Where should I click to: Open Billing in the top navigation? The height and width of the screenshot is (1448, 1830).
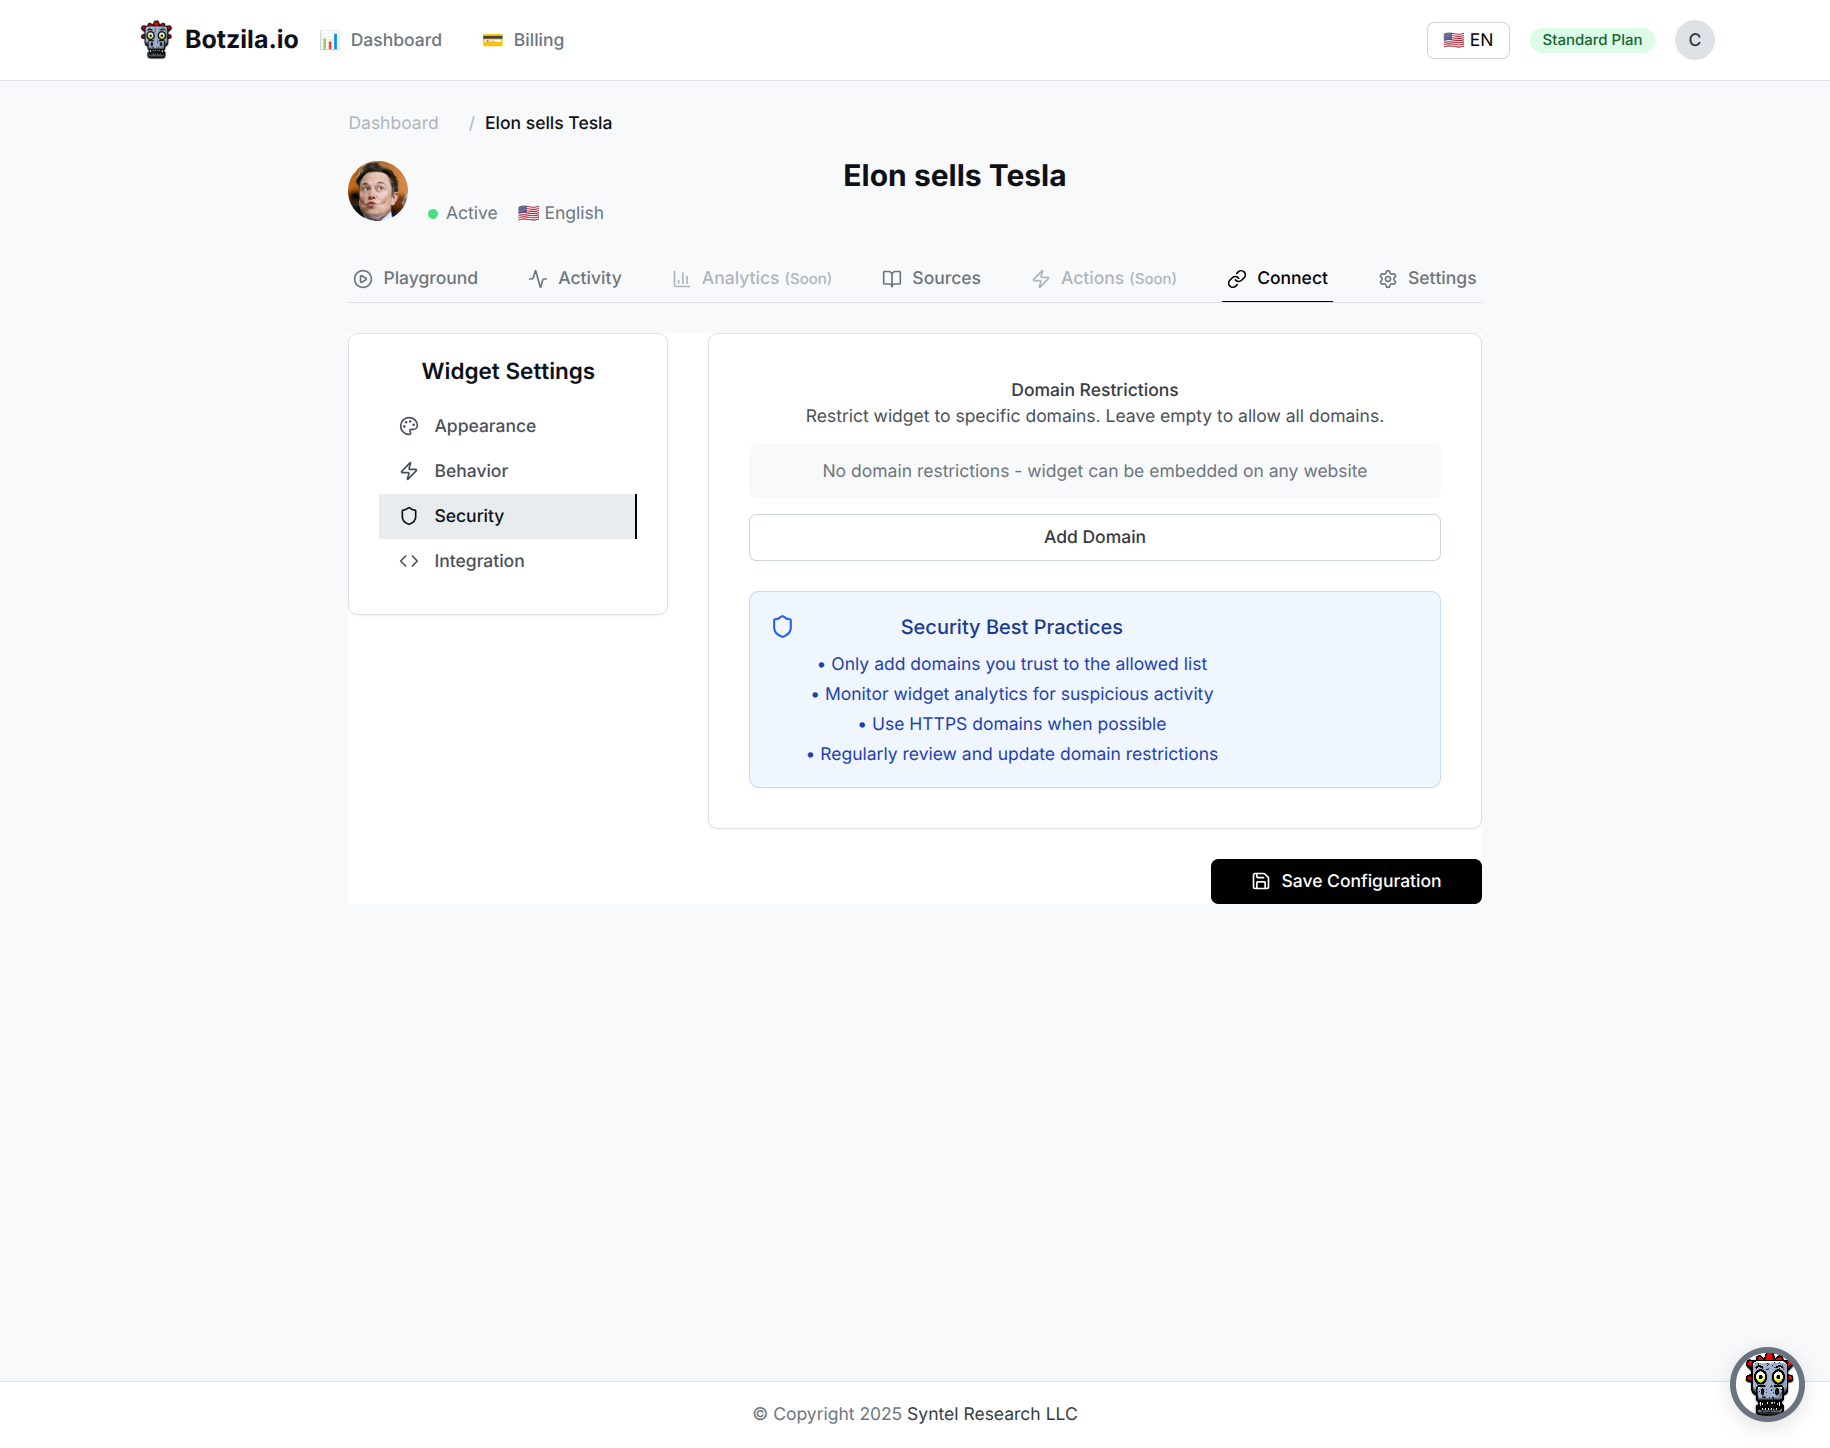click(x=524, y=40)
